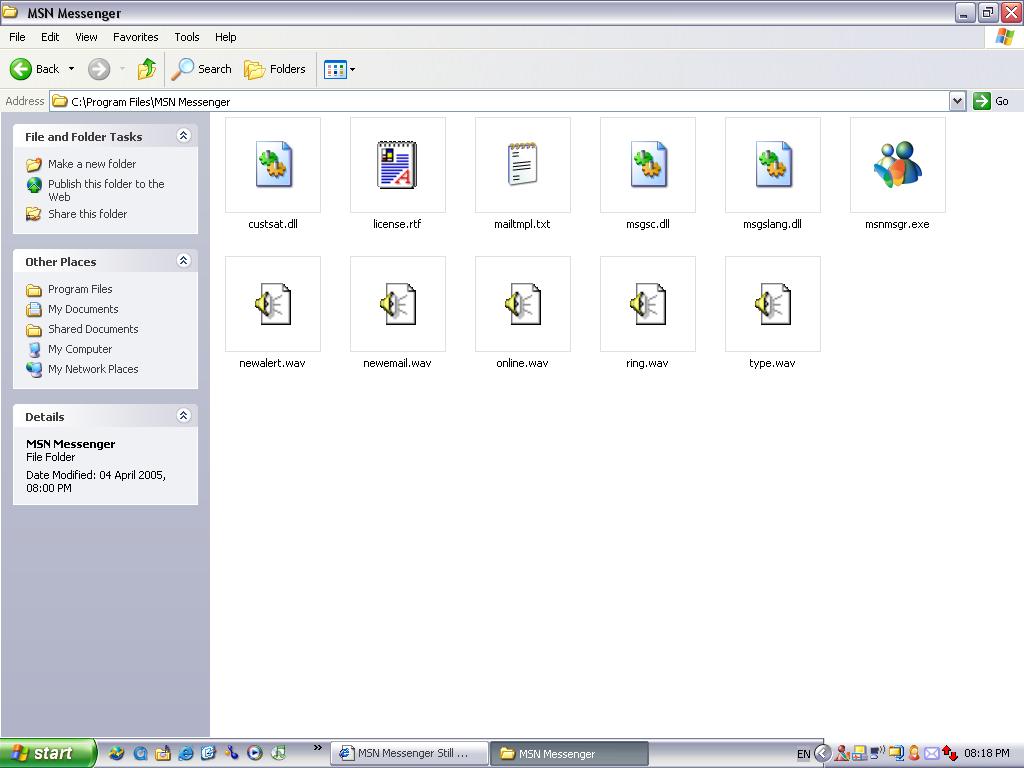
Task: Click the type.wav file name
Action: pyautogui.click(x=773, y=363)
